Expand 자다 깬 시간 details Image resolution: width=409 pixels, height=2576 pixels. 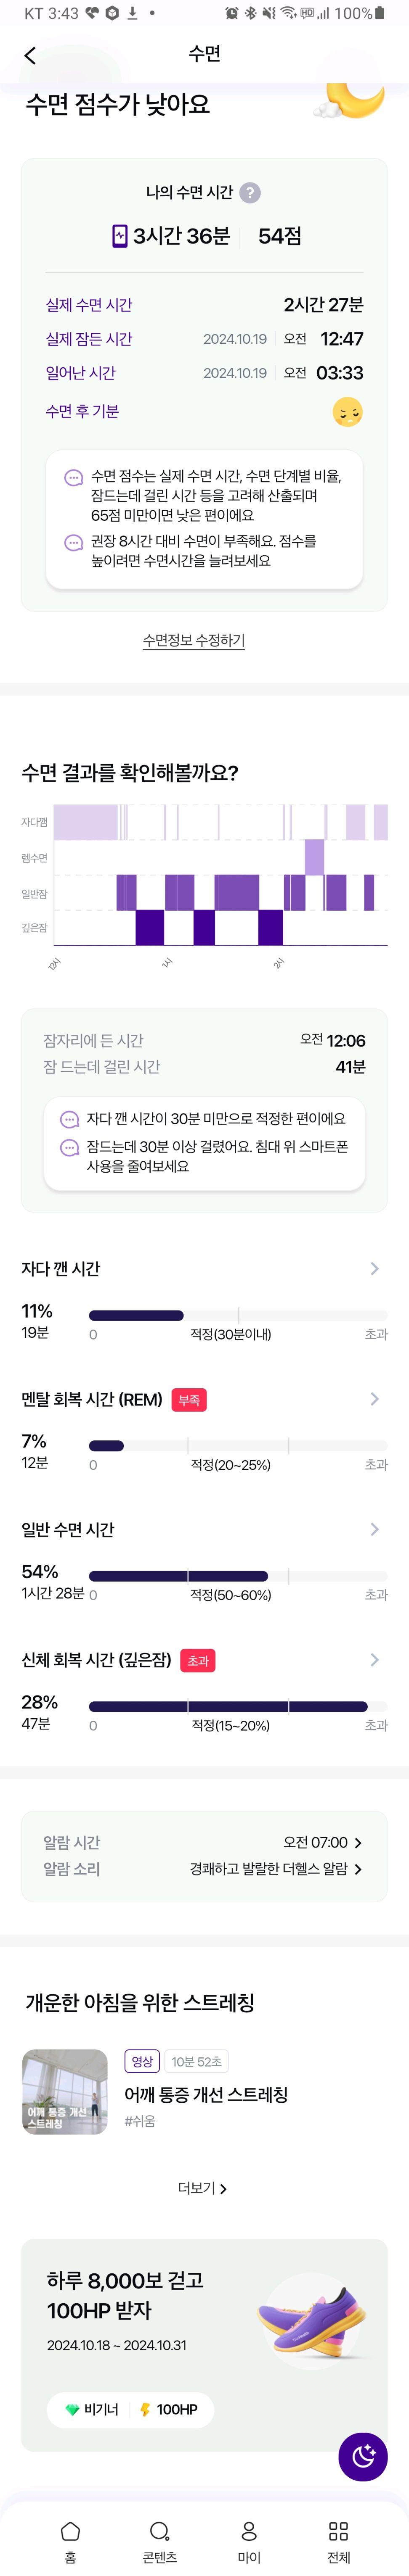click(374, 1268)
